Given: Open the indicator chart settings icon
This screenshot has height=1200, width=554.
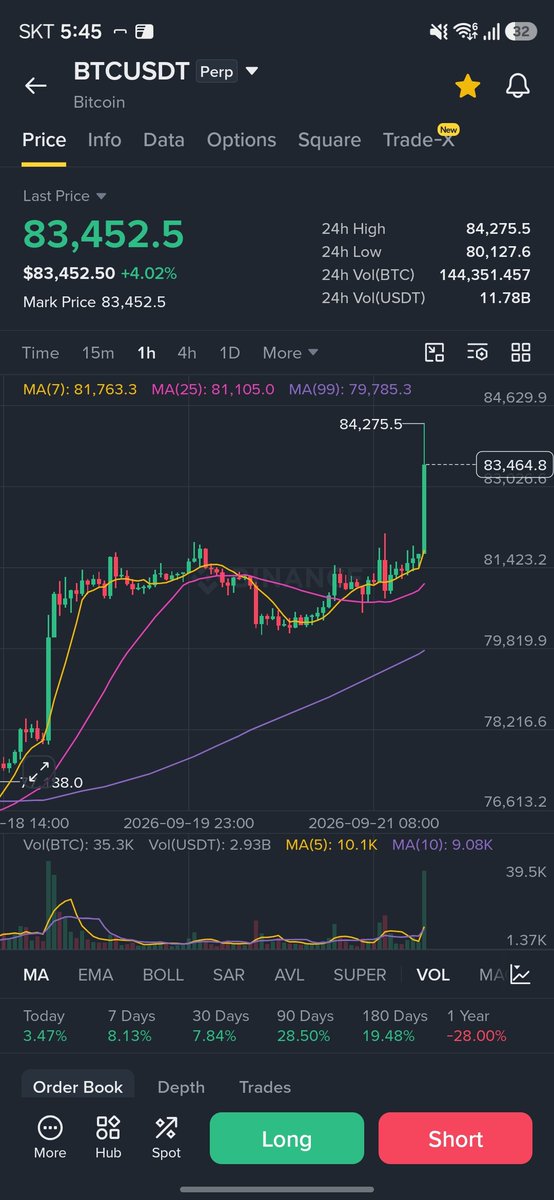Looking at the screenshot, I should (520, 974).
